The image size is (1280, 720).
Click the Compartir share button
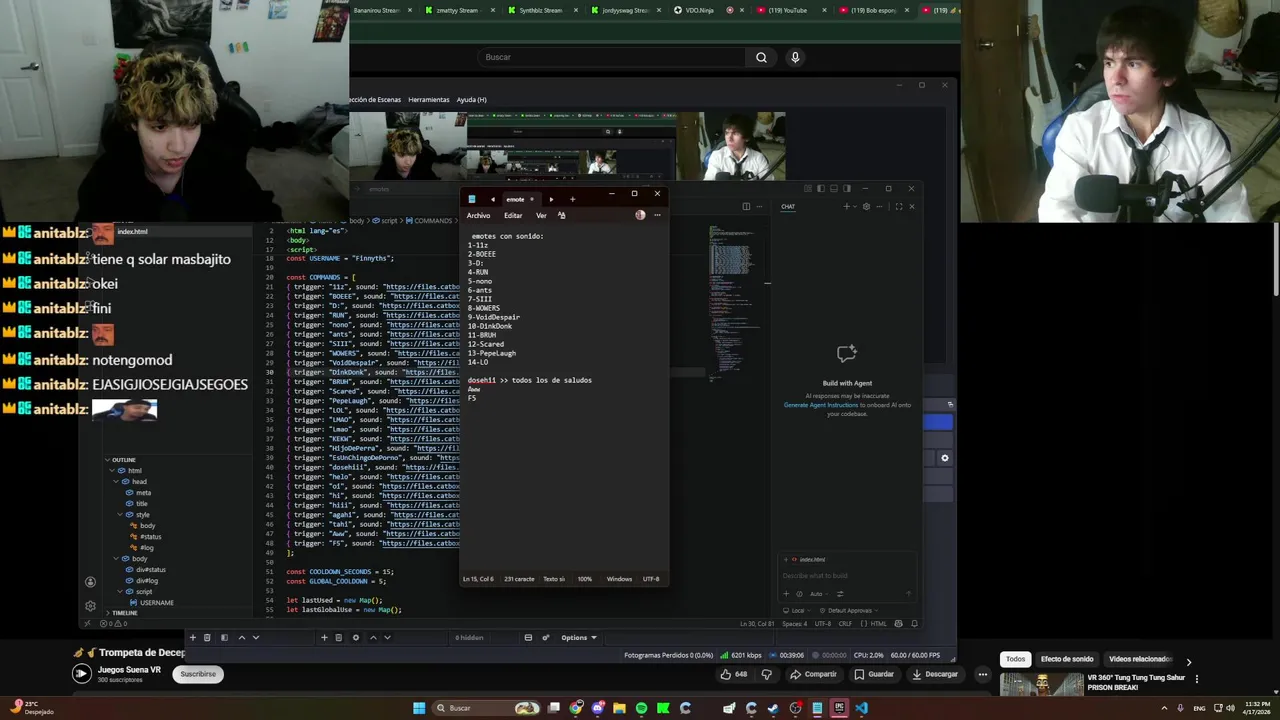point(813,674)
